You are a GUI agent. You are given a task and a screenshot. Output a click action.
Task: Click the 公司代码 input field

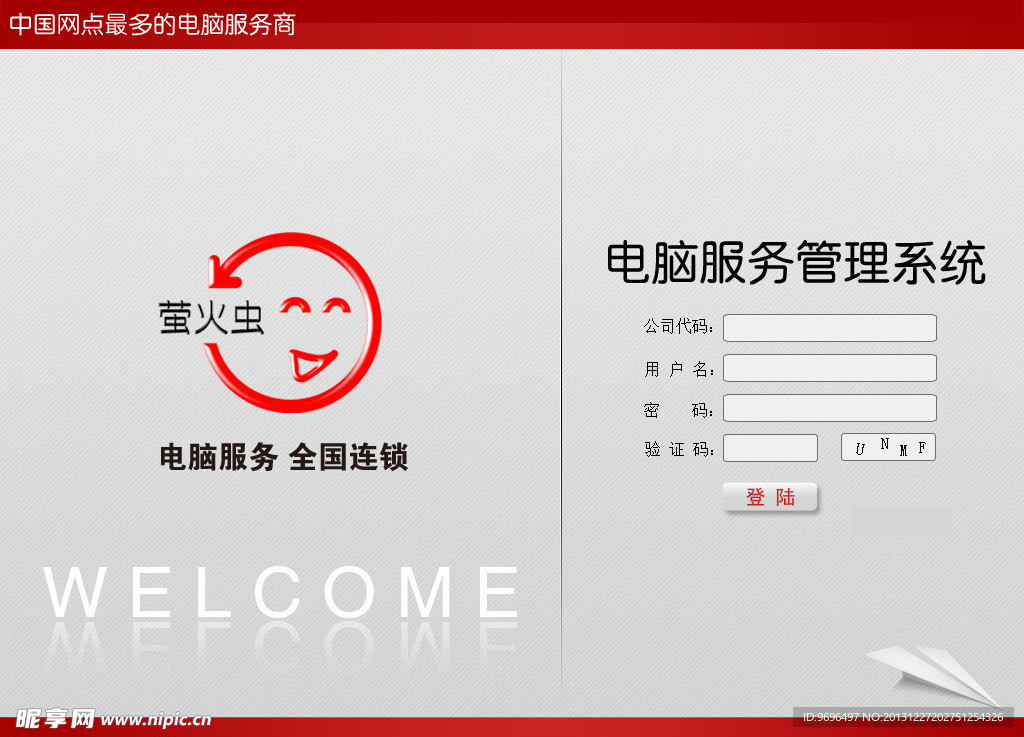(x=829, y=328)
